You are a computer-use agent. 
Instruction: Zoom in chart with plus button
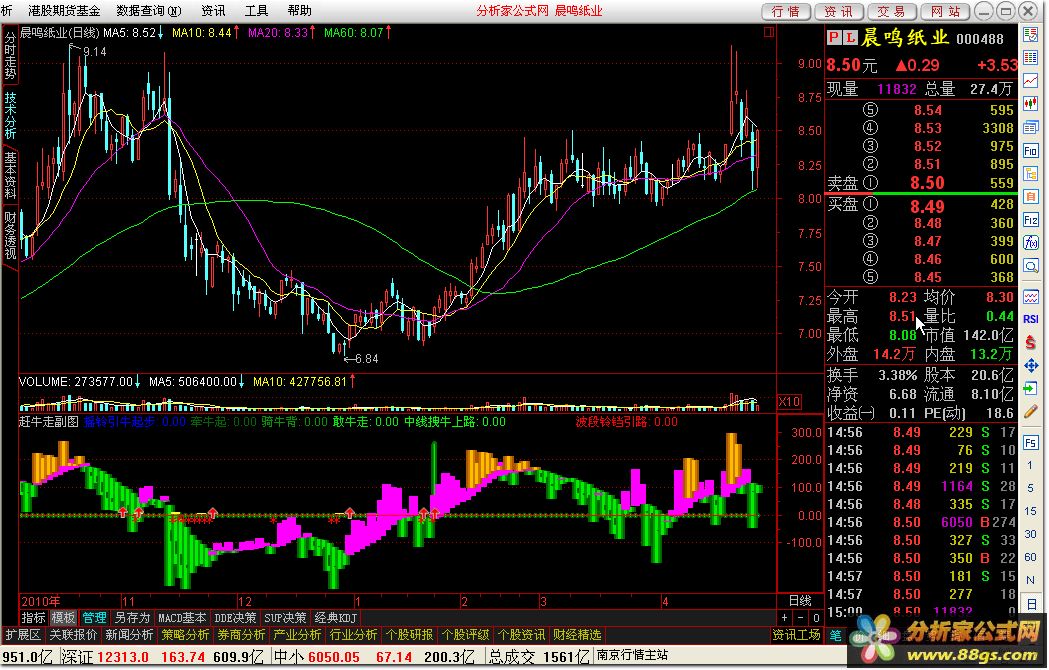pyautogui.click(x=785, y=618)
